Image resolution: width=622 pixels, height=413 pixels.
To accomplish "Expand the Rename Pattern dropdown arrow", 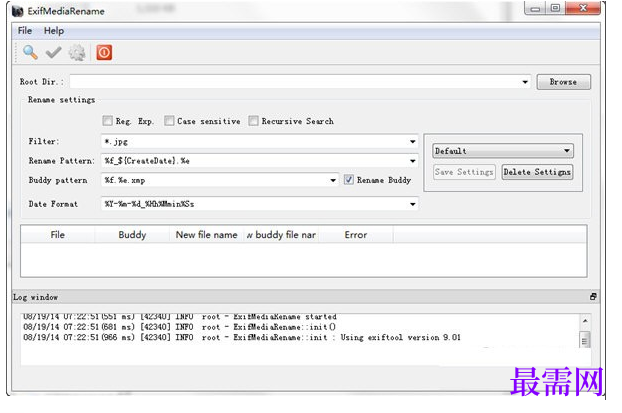I will [x=413, y=161].
